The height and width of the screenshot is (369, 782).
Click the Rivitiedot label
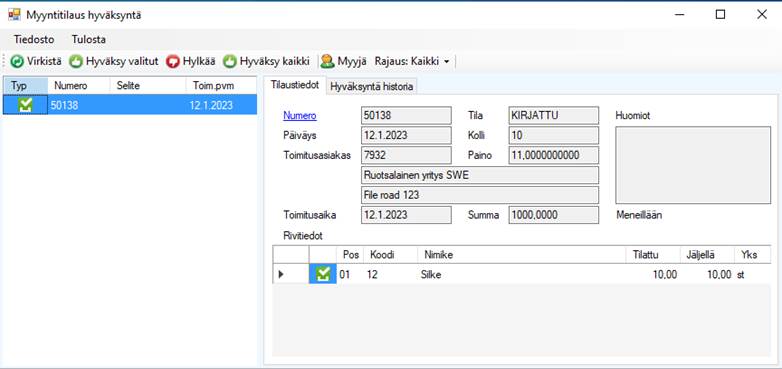pos(303,236)
